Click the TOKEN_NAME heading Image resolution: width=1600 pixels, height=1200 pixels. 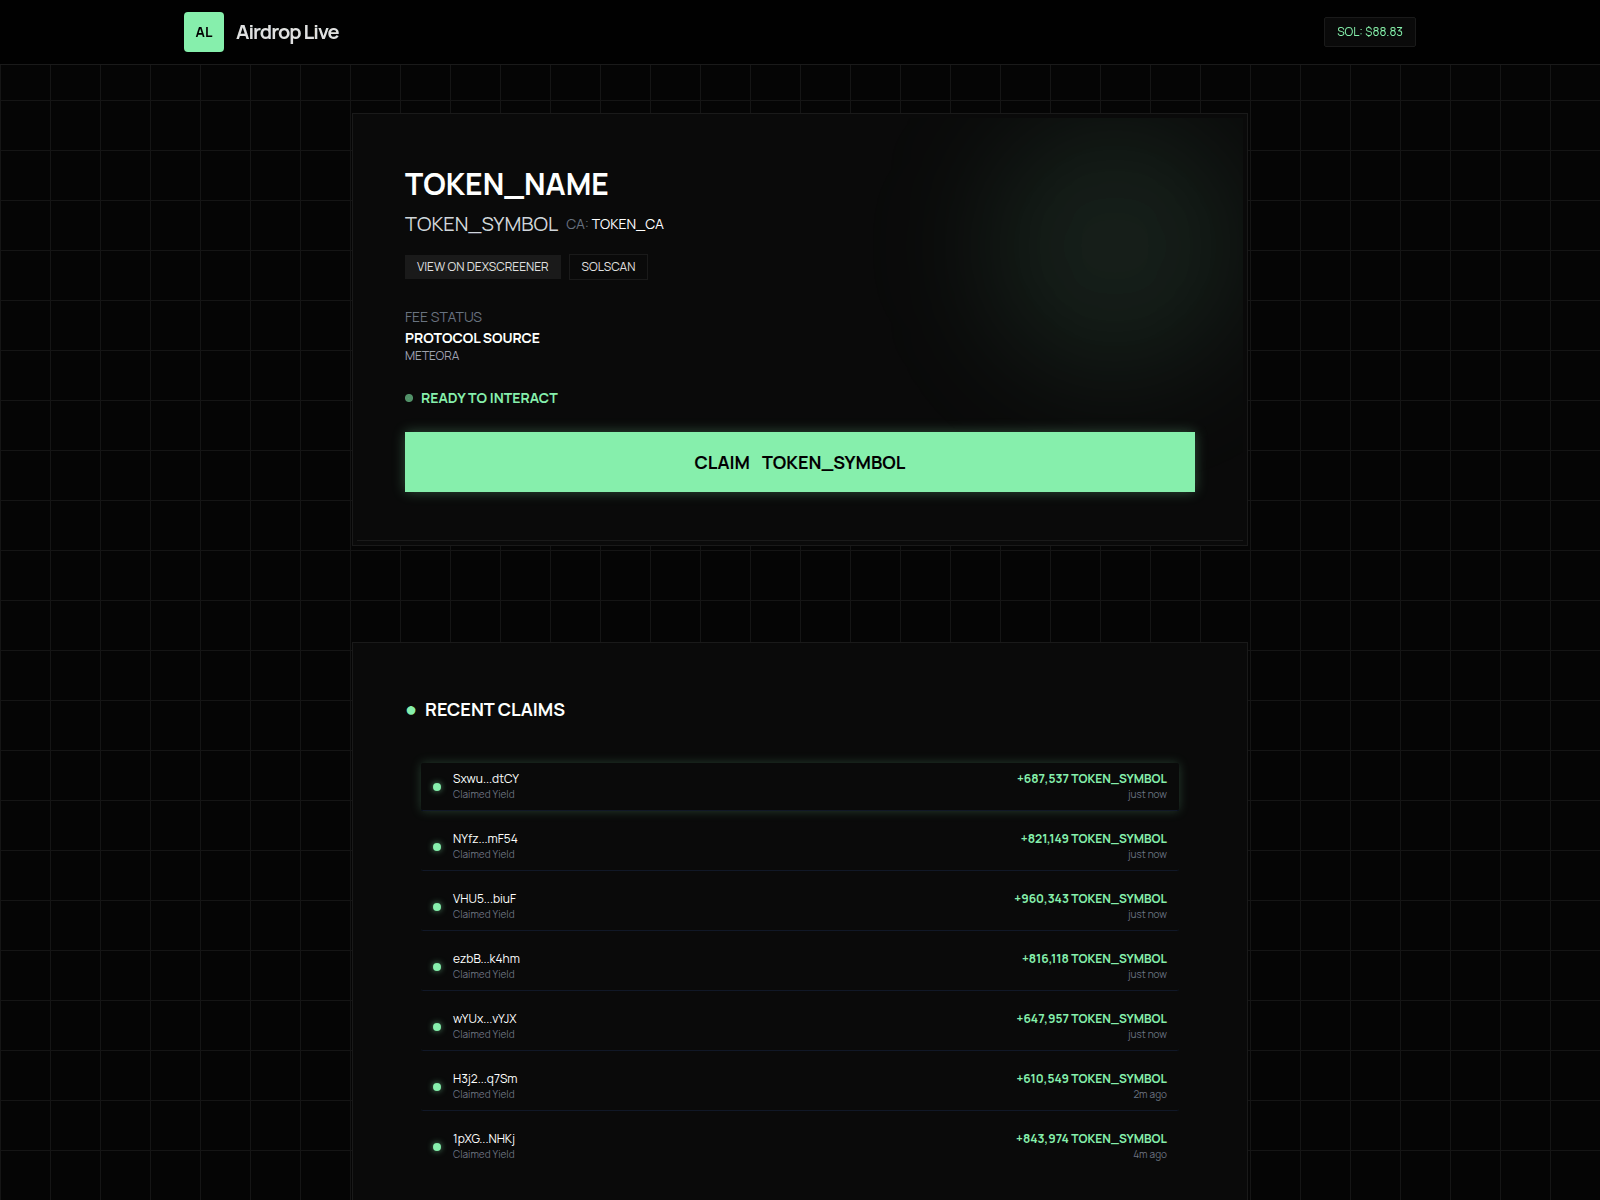point(506,184)
